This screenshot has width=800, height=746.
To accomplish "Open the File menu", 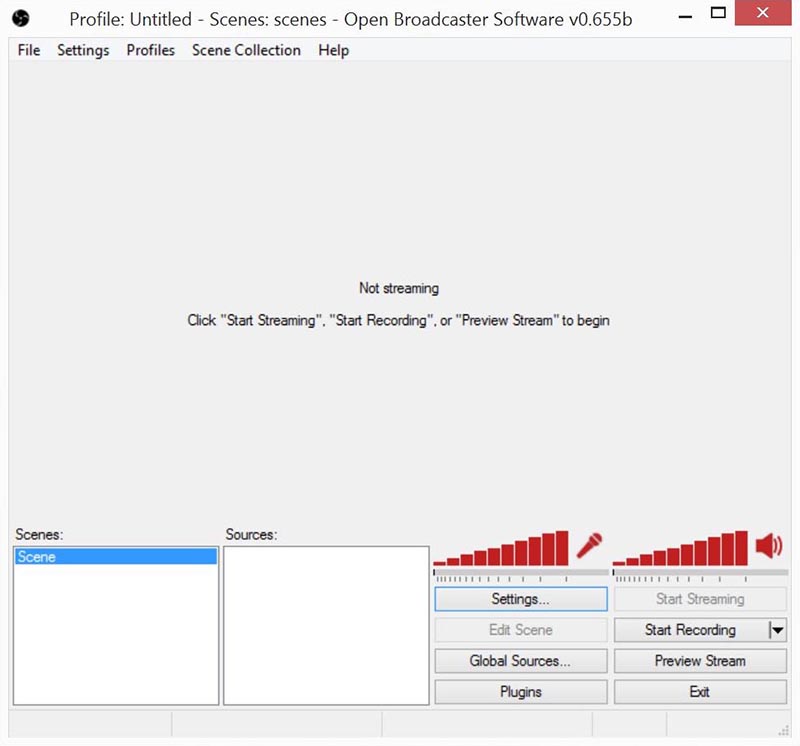I will tap(29, 50).
